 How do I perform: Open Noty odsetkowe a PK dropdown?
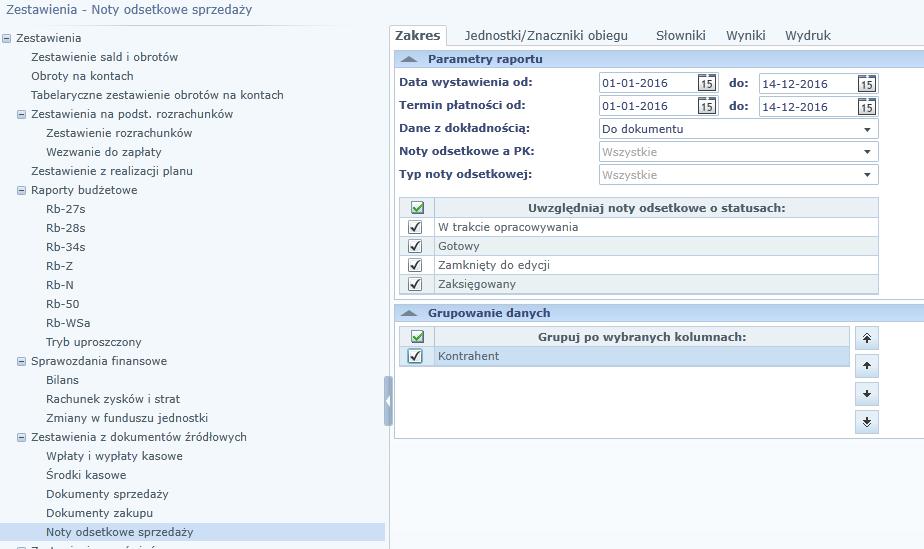(x=867, y=152)
